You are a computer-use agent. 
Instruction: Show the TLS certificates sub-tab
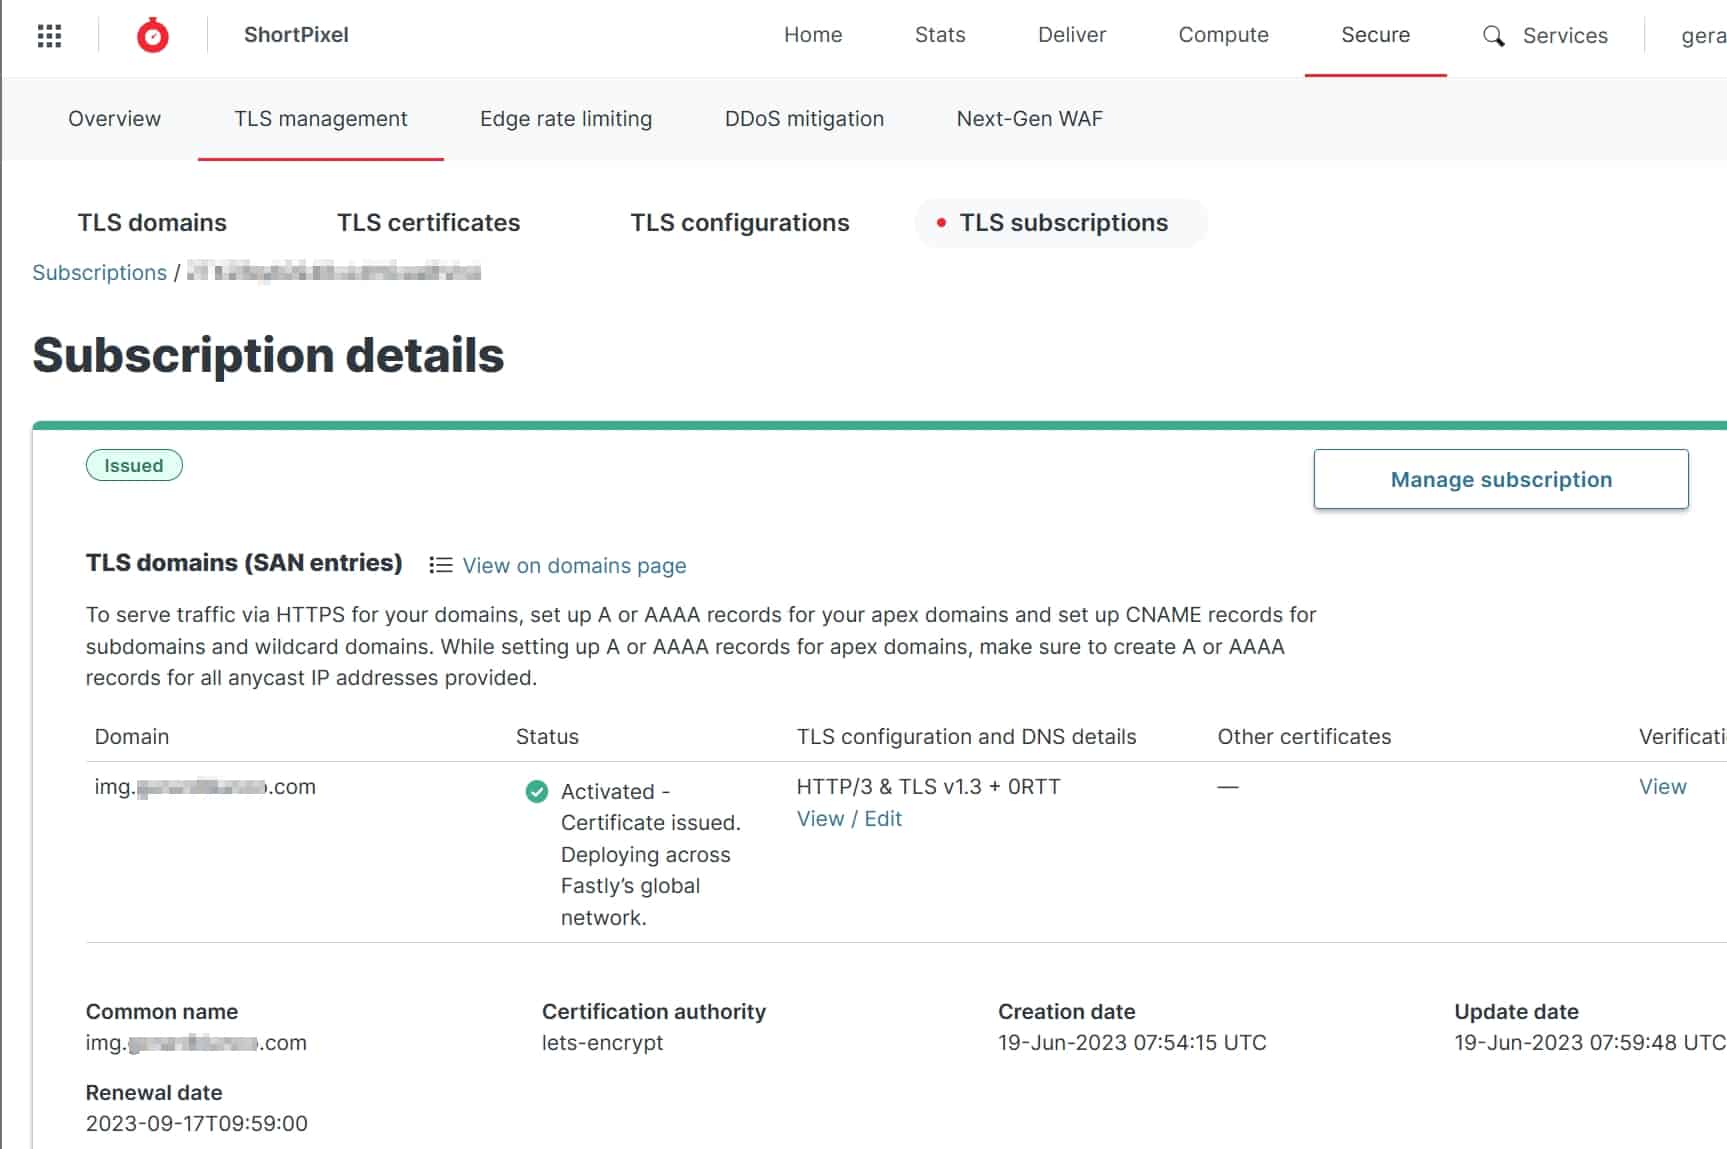click(428, 223)
